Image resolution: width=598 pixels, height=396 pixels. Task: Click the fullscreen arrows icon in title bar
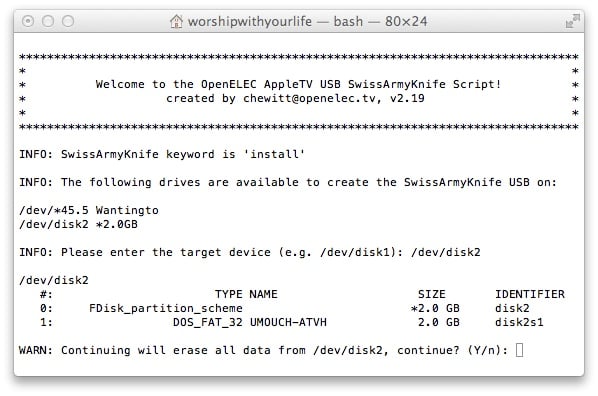(572, 21)
